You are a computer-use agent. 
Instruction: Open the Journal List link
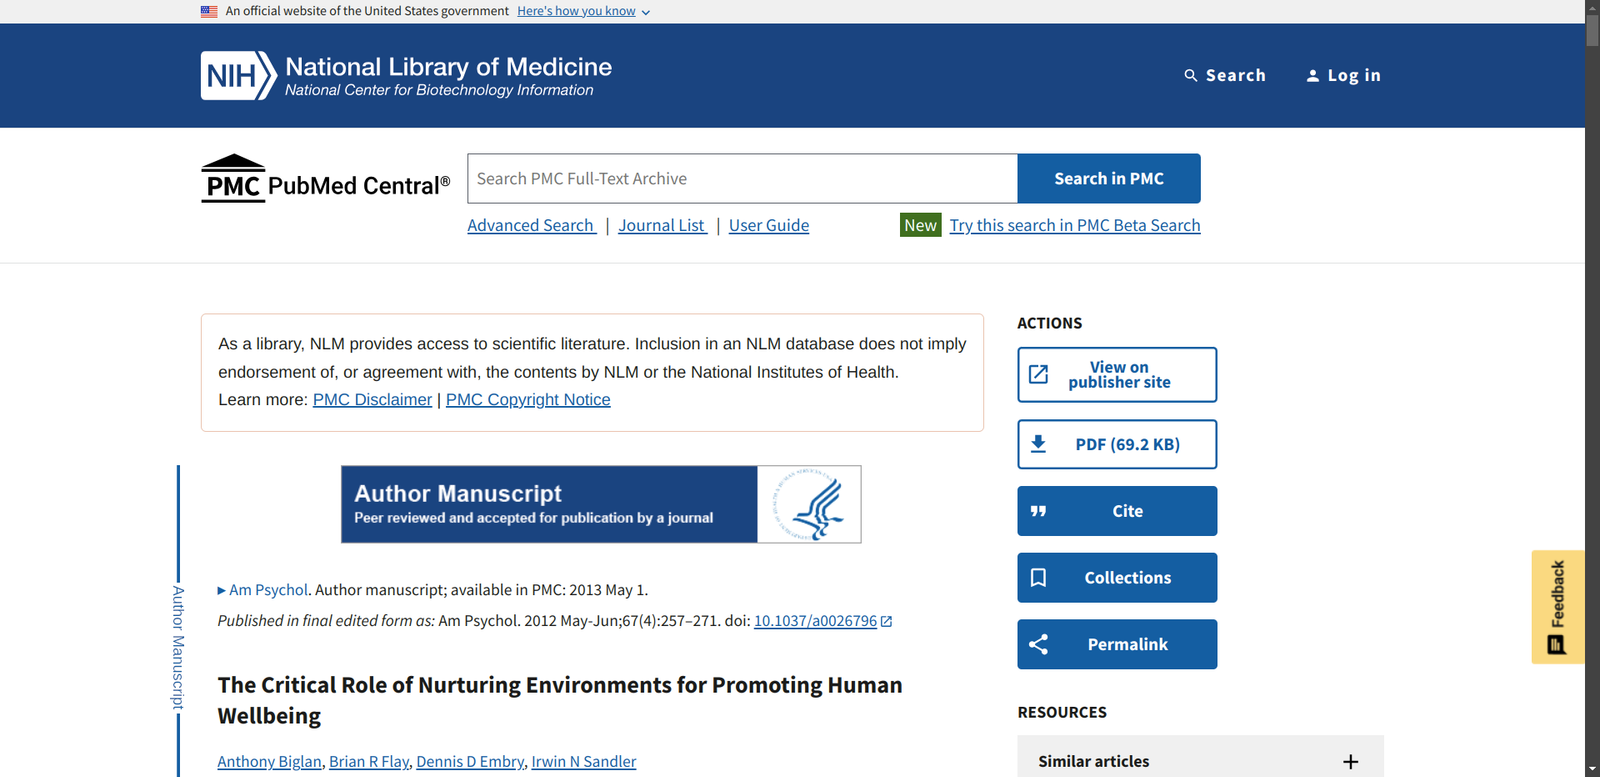point(662,226)
